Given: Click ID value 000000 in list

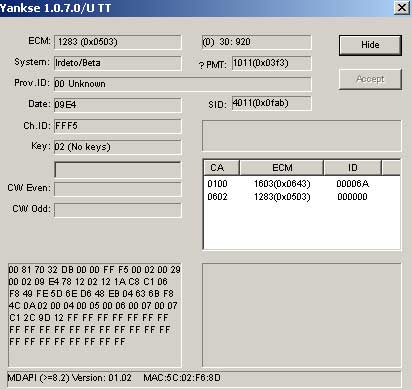Looking at the screenshot, I should click(x=352, y=197).
